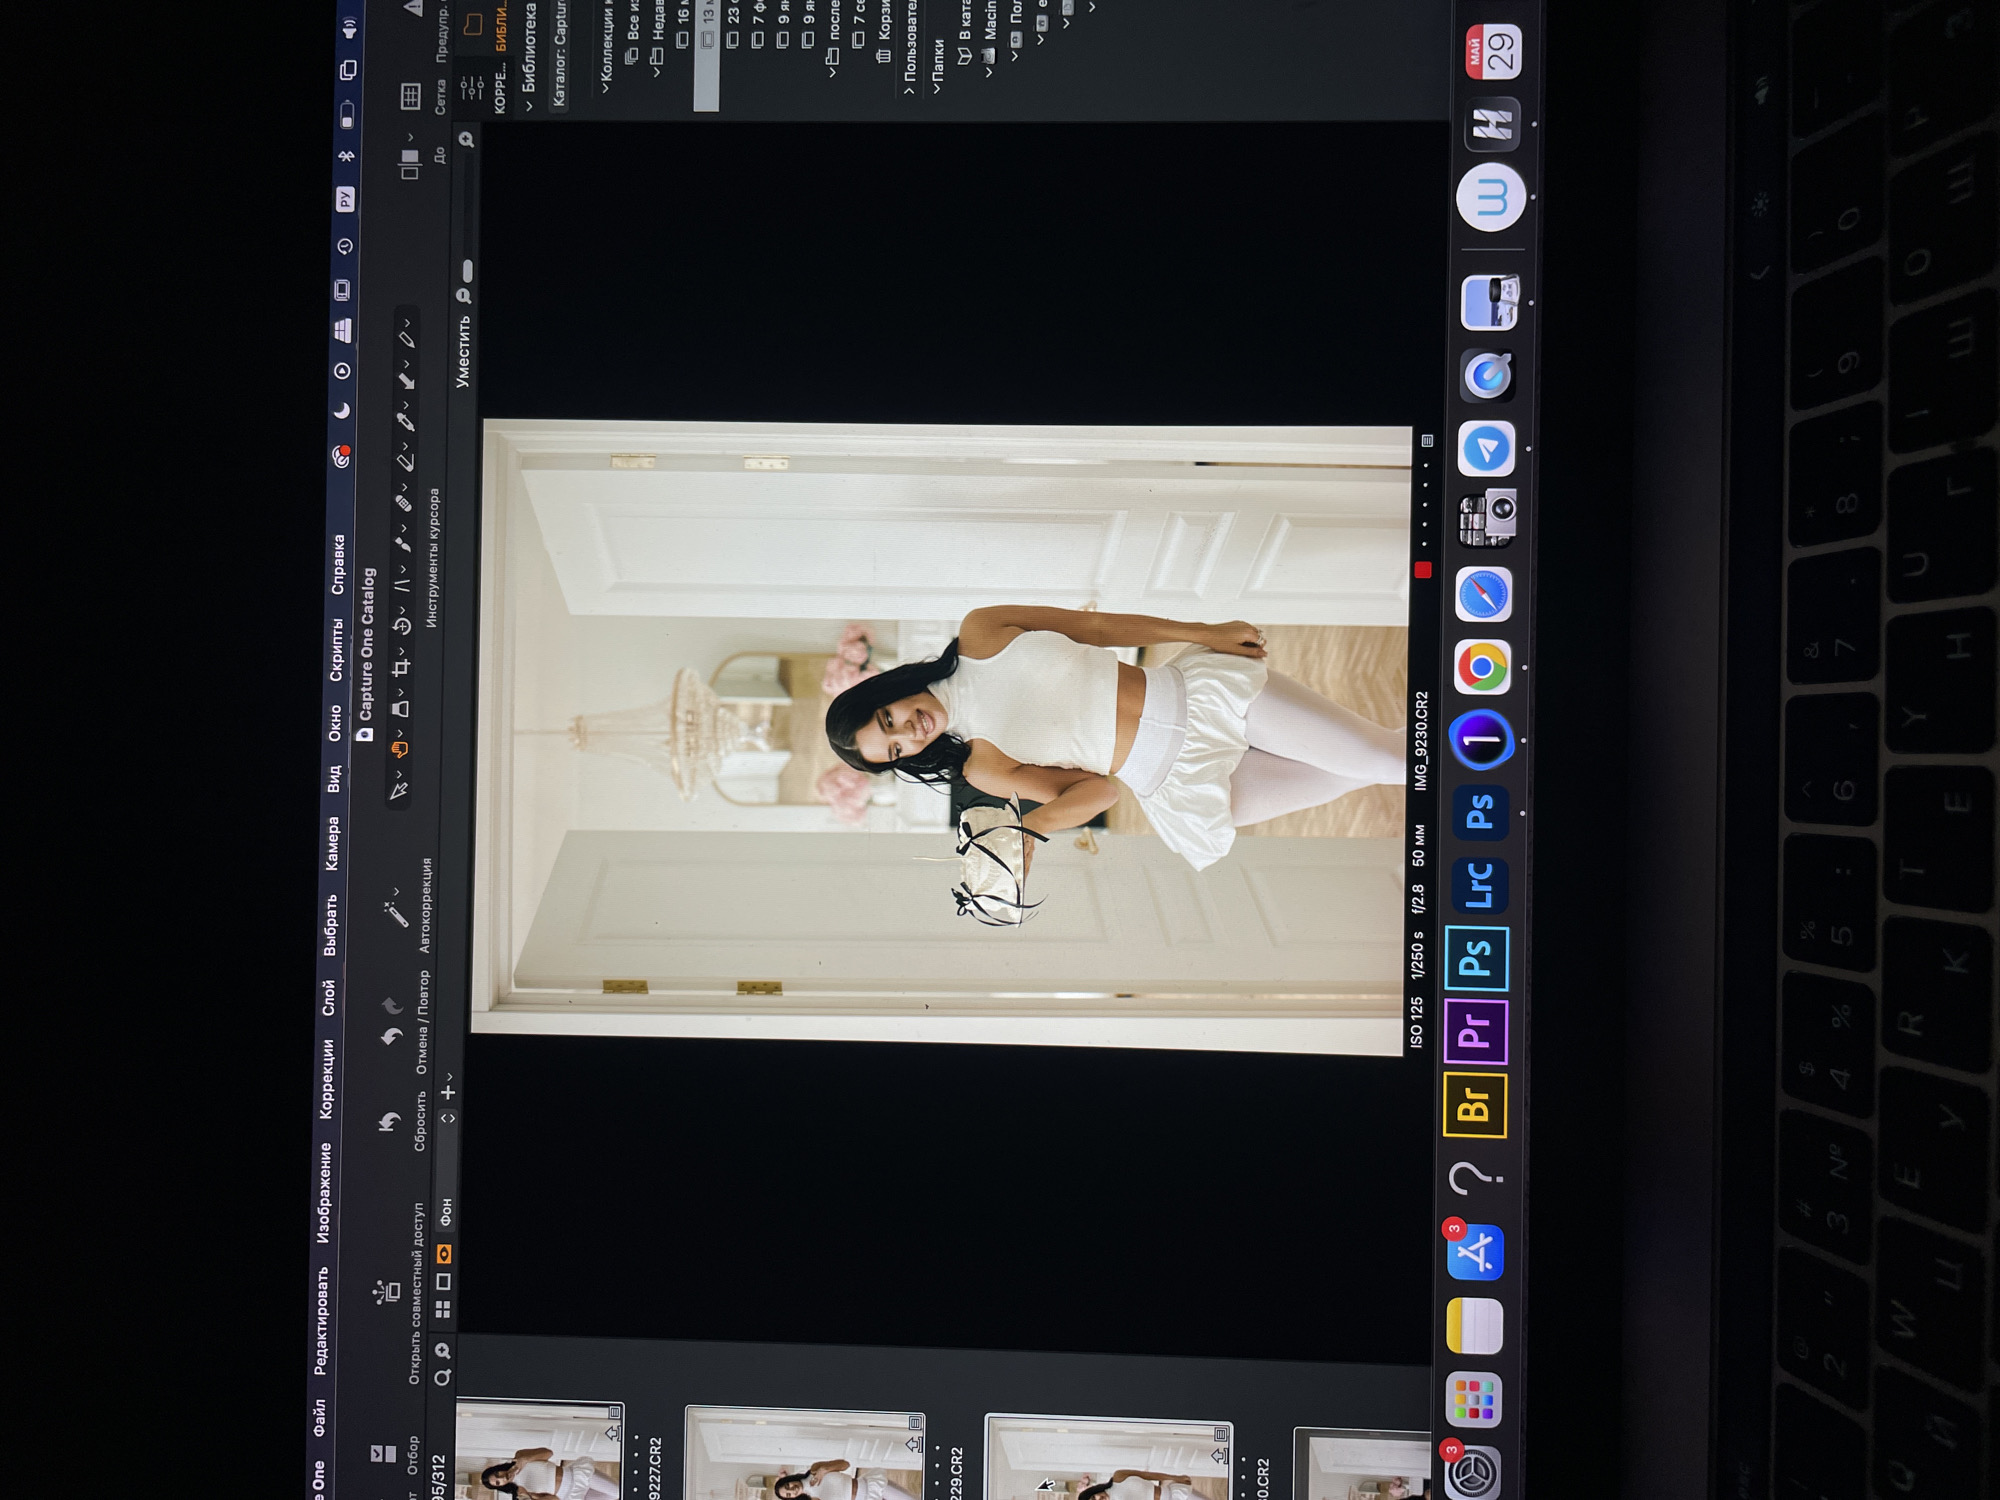This screenshot has height=1500, width=2000.
Task: Open the Crop tool dropdown arrow
Action: point(401,650)
